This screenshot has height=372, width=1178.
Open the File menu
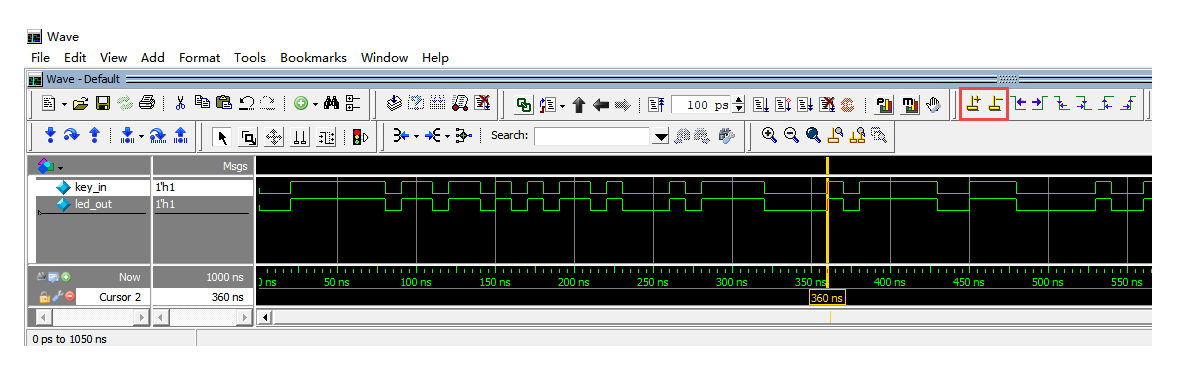point(41,58)
